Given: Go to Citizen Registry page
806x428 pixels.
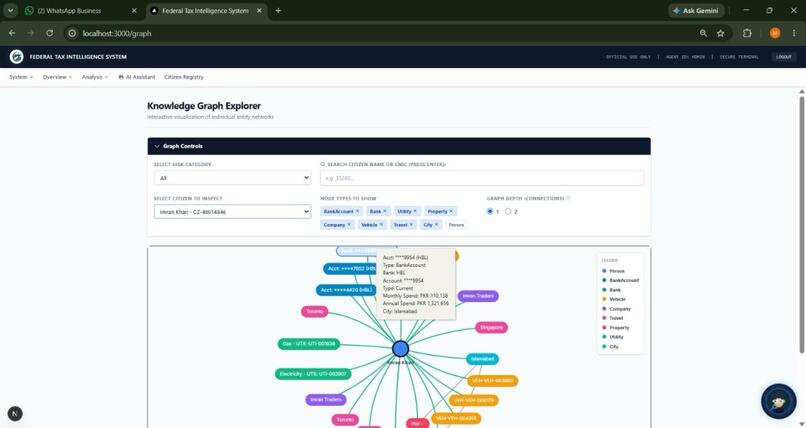Looking at the screenshot, I should tap(184, 77).
